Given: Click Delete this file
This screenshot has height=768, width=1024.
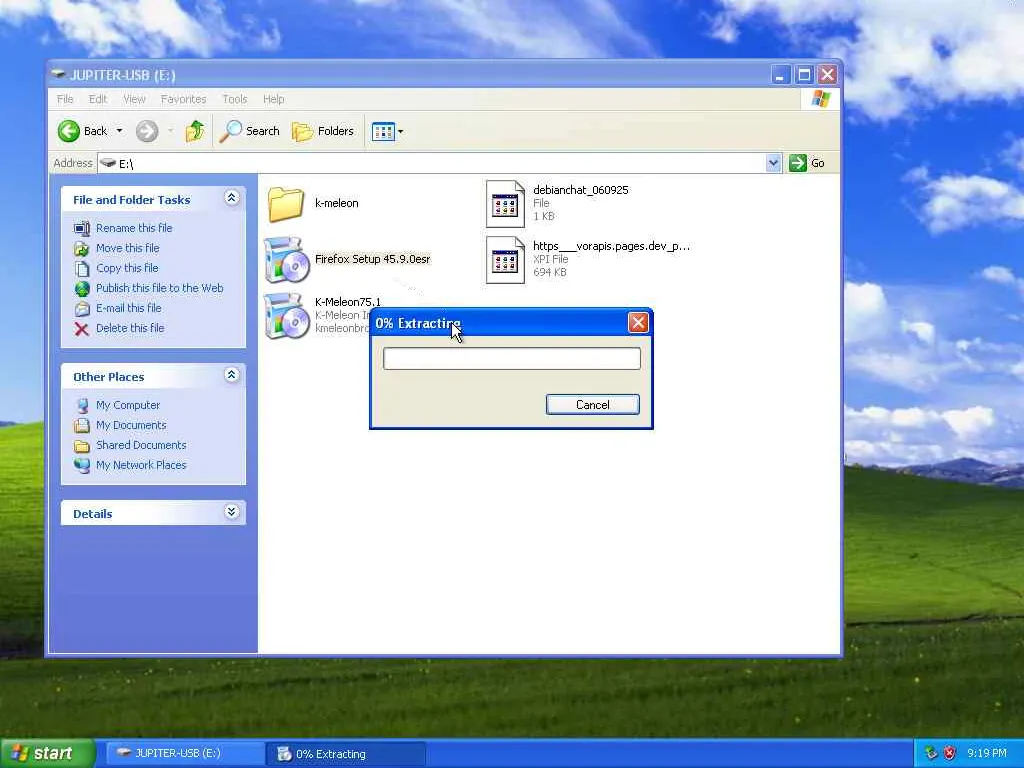Looking at the screenshot, I should [130, 328].
